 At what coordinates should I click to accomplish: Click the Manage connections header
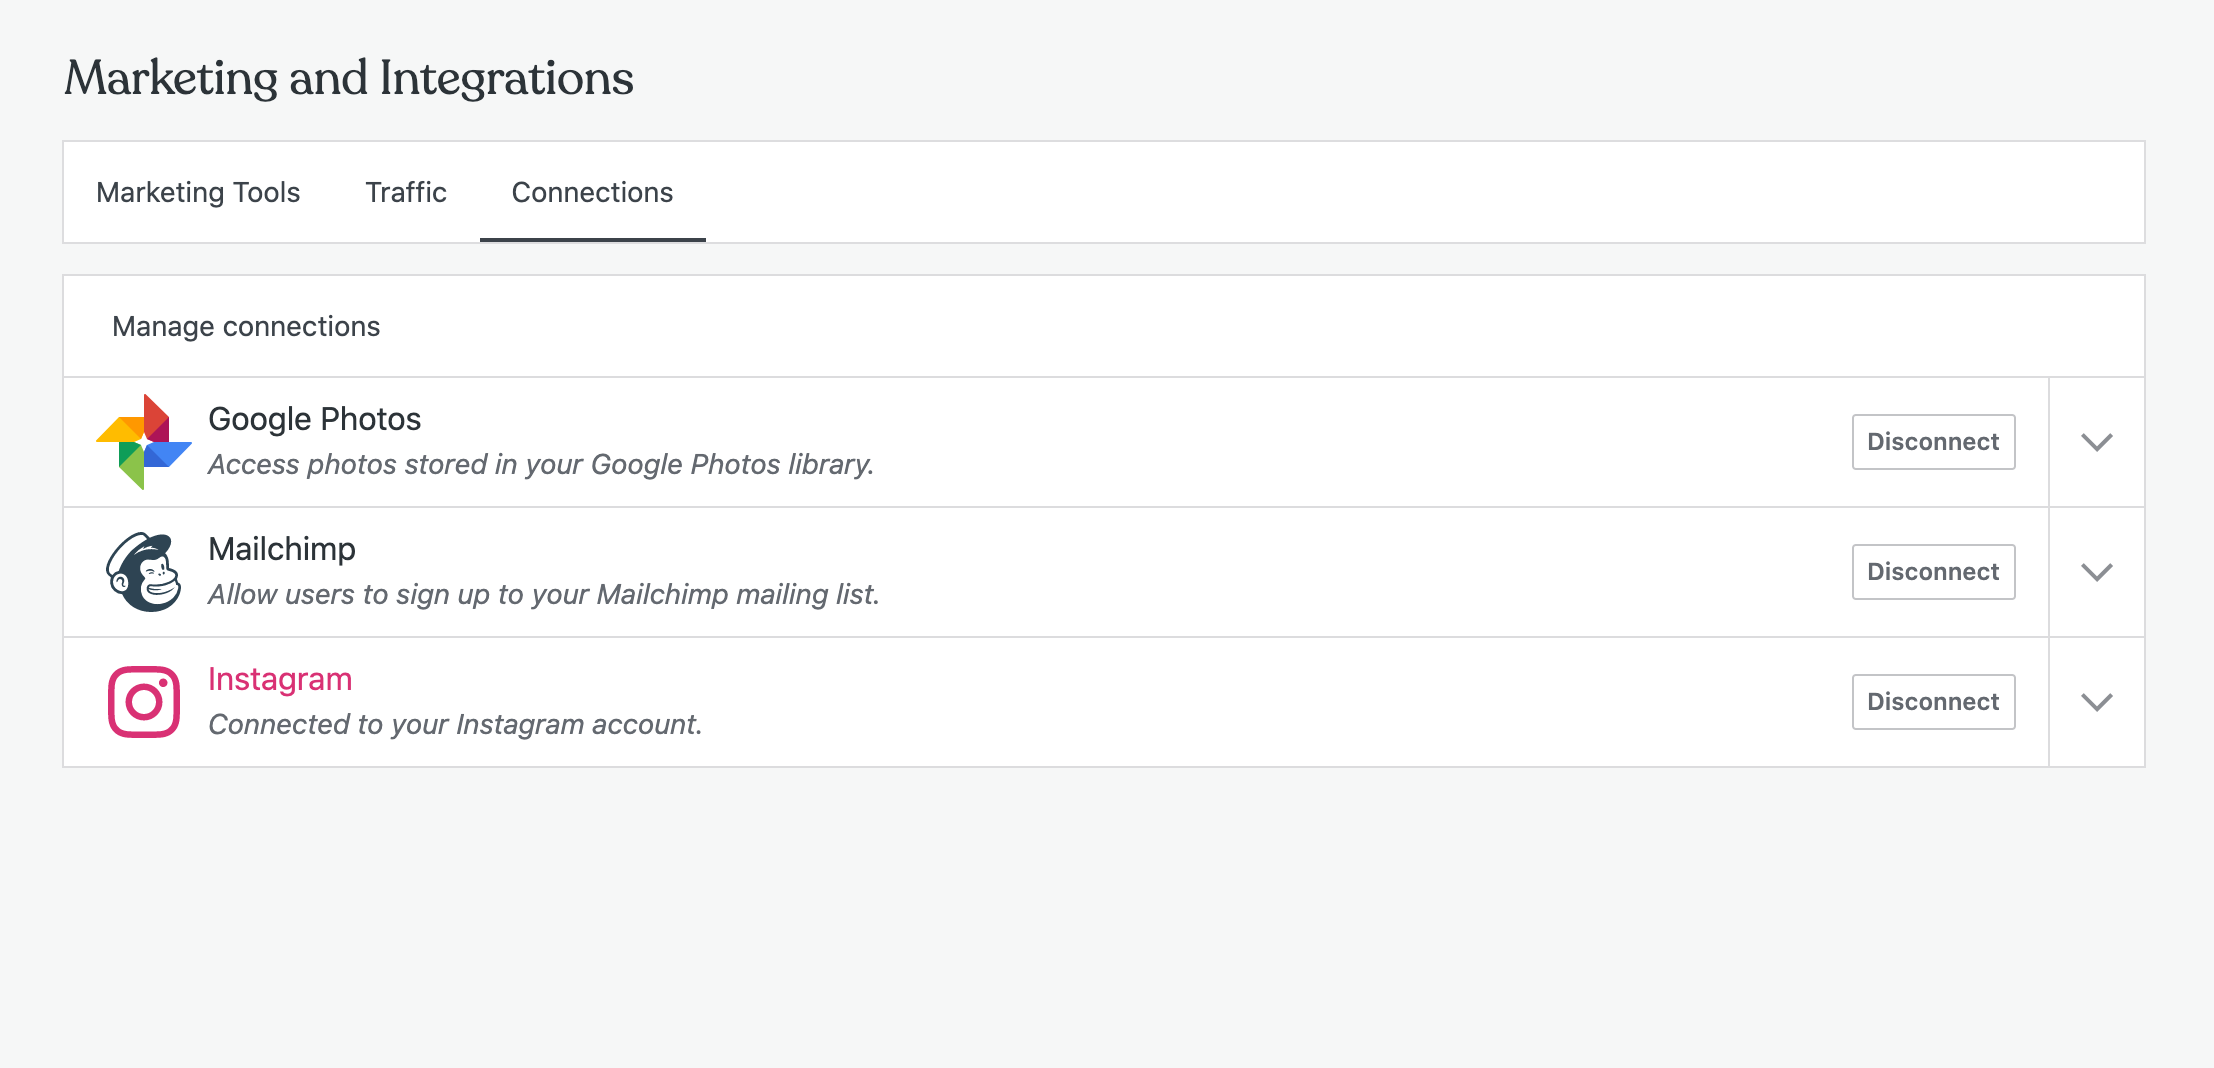[246, 327]
